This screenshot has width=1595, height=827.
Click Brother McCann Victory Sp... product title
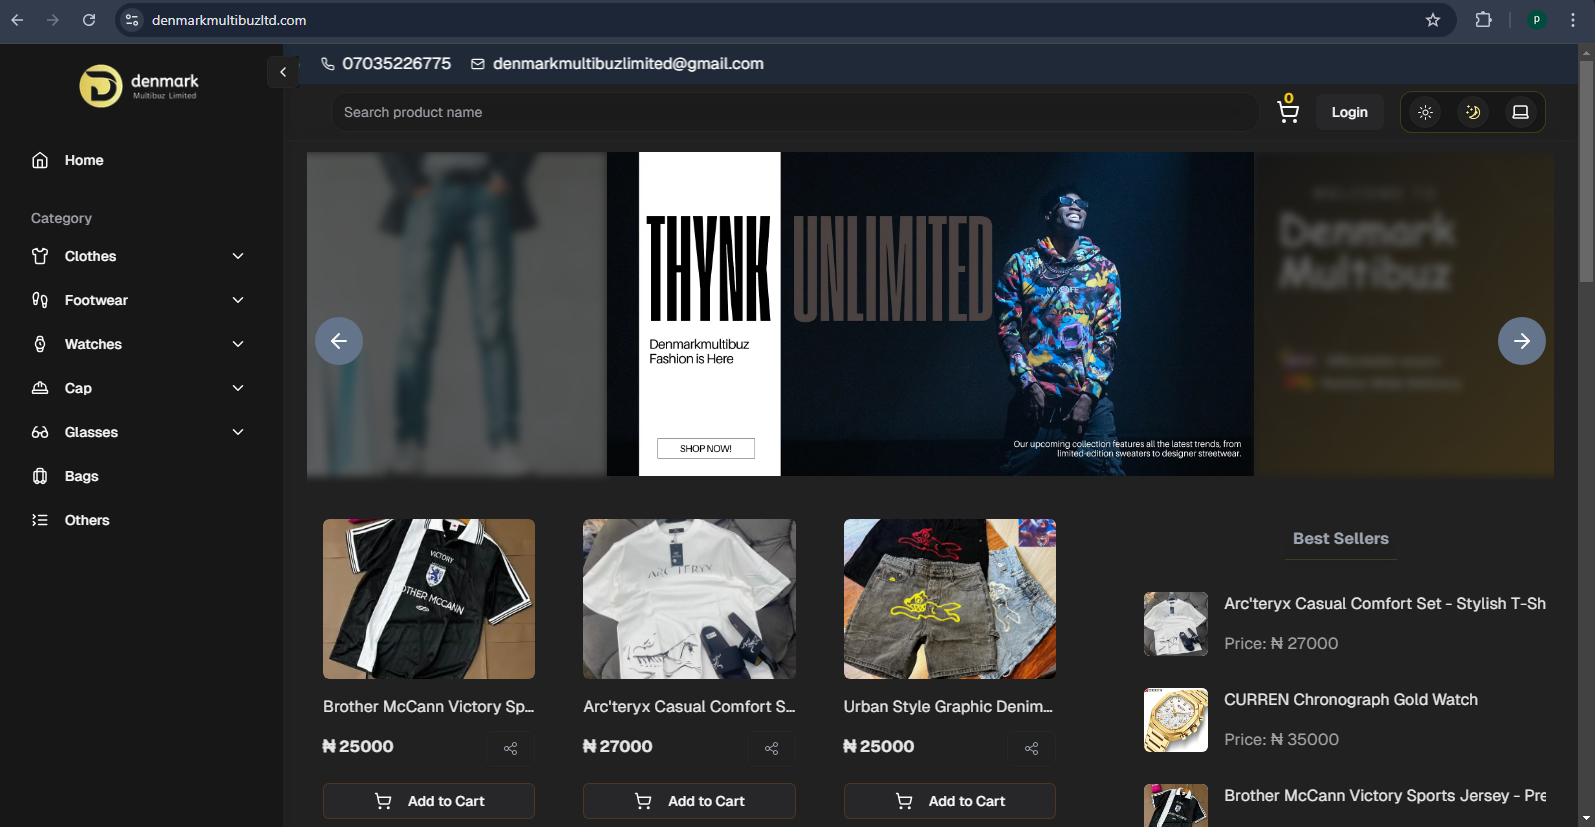[x=429, y=706]
